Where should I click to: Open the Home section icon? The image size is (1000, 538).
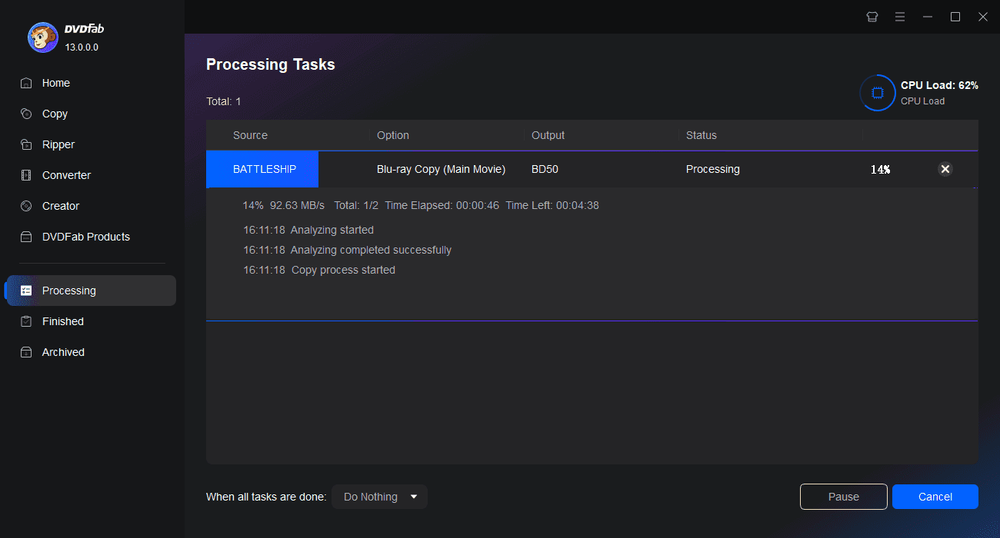click(x=26, y=83)
